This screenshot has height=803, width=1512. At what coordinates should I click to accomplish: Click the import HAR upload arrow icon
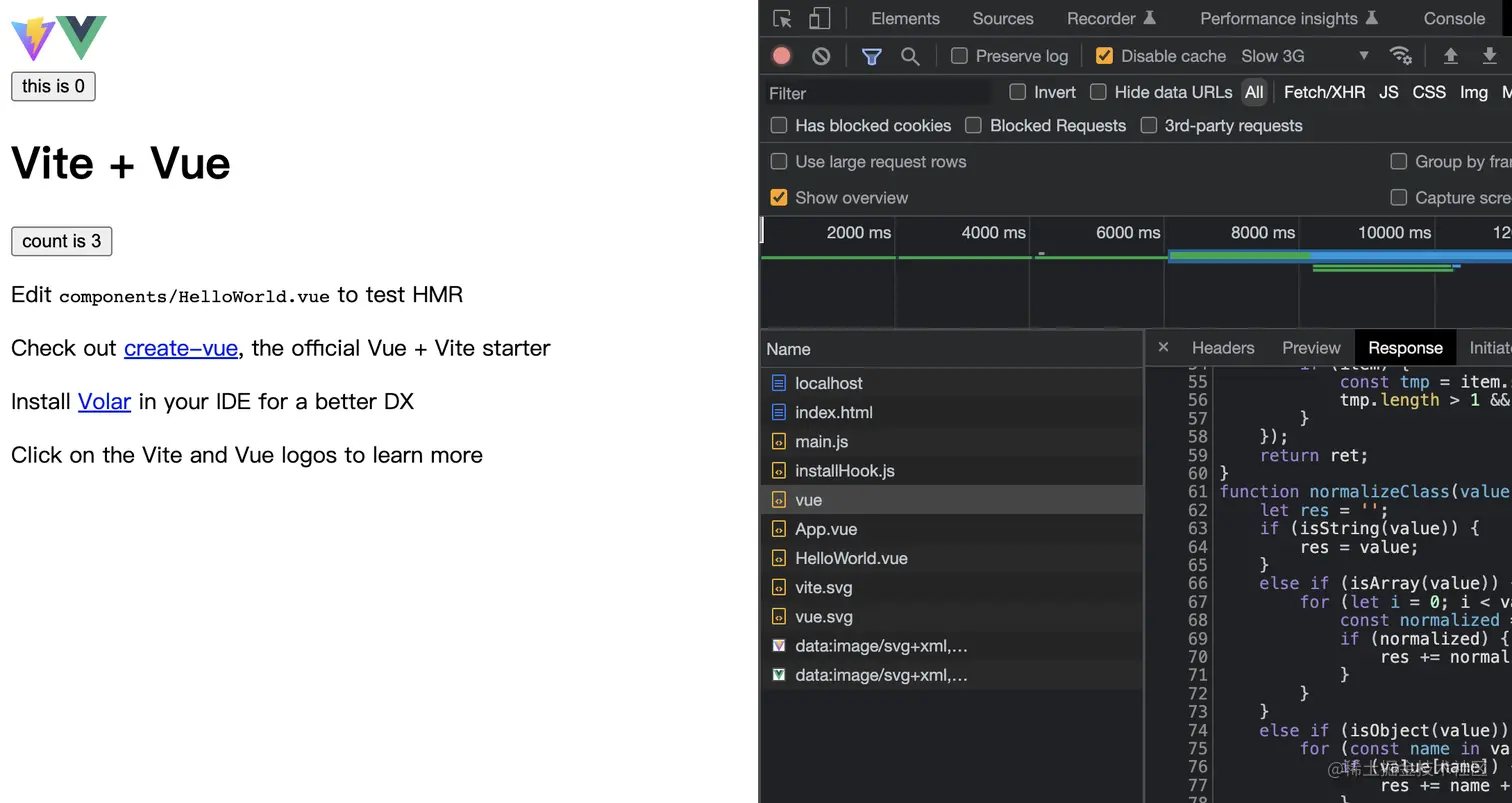pos(1450,56)
